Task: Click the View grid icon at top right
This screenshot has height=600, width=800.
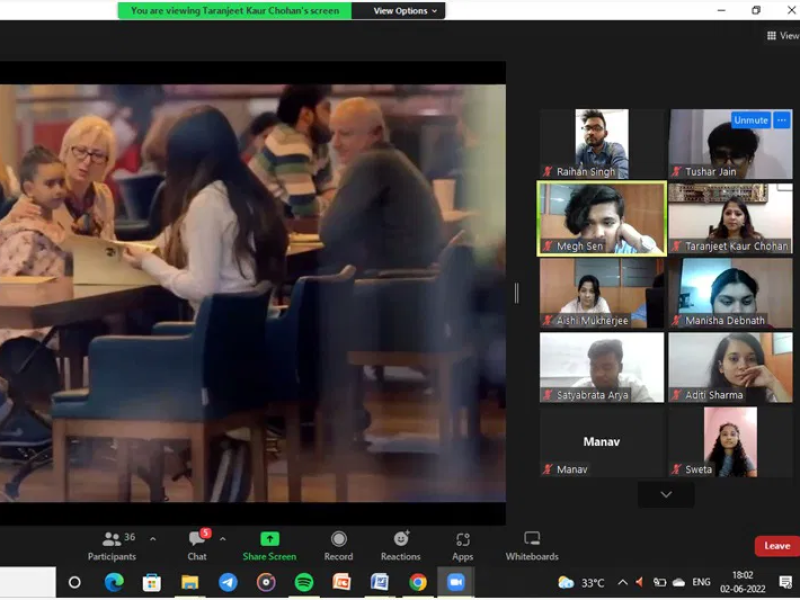Action: click(x=771, y=35)
